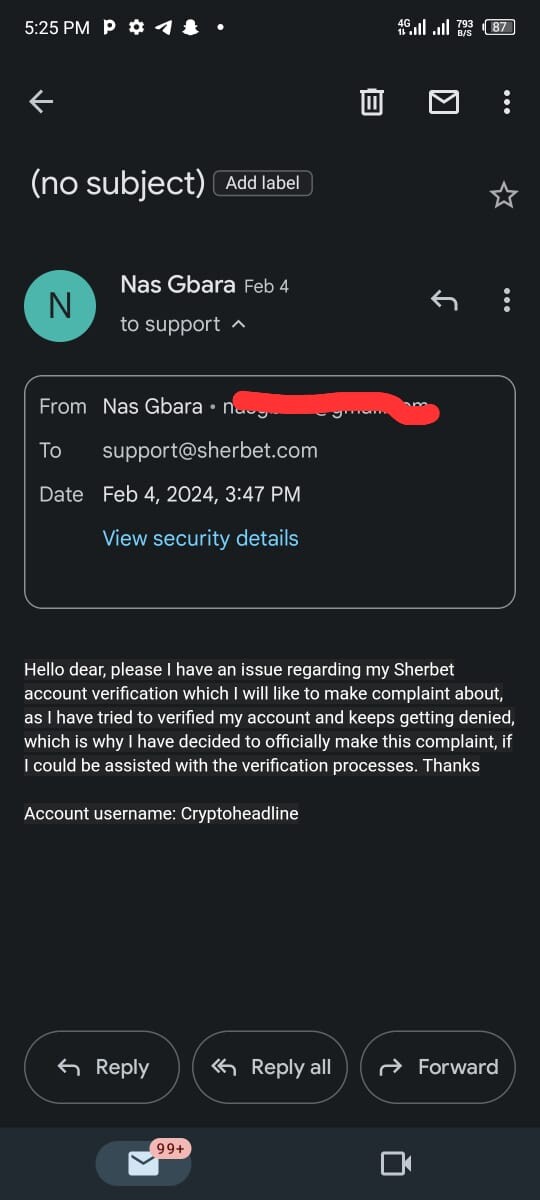This screenshot has width=540, height=1200.
Task: Open View security details link
Action: pos(200,538)
